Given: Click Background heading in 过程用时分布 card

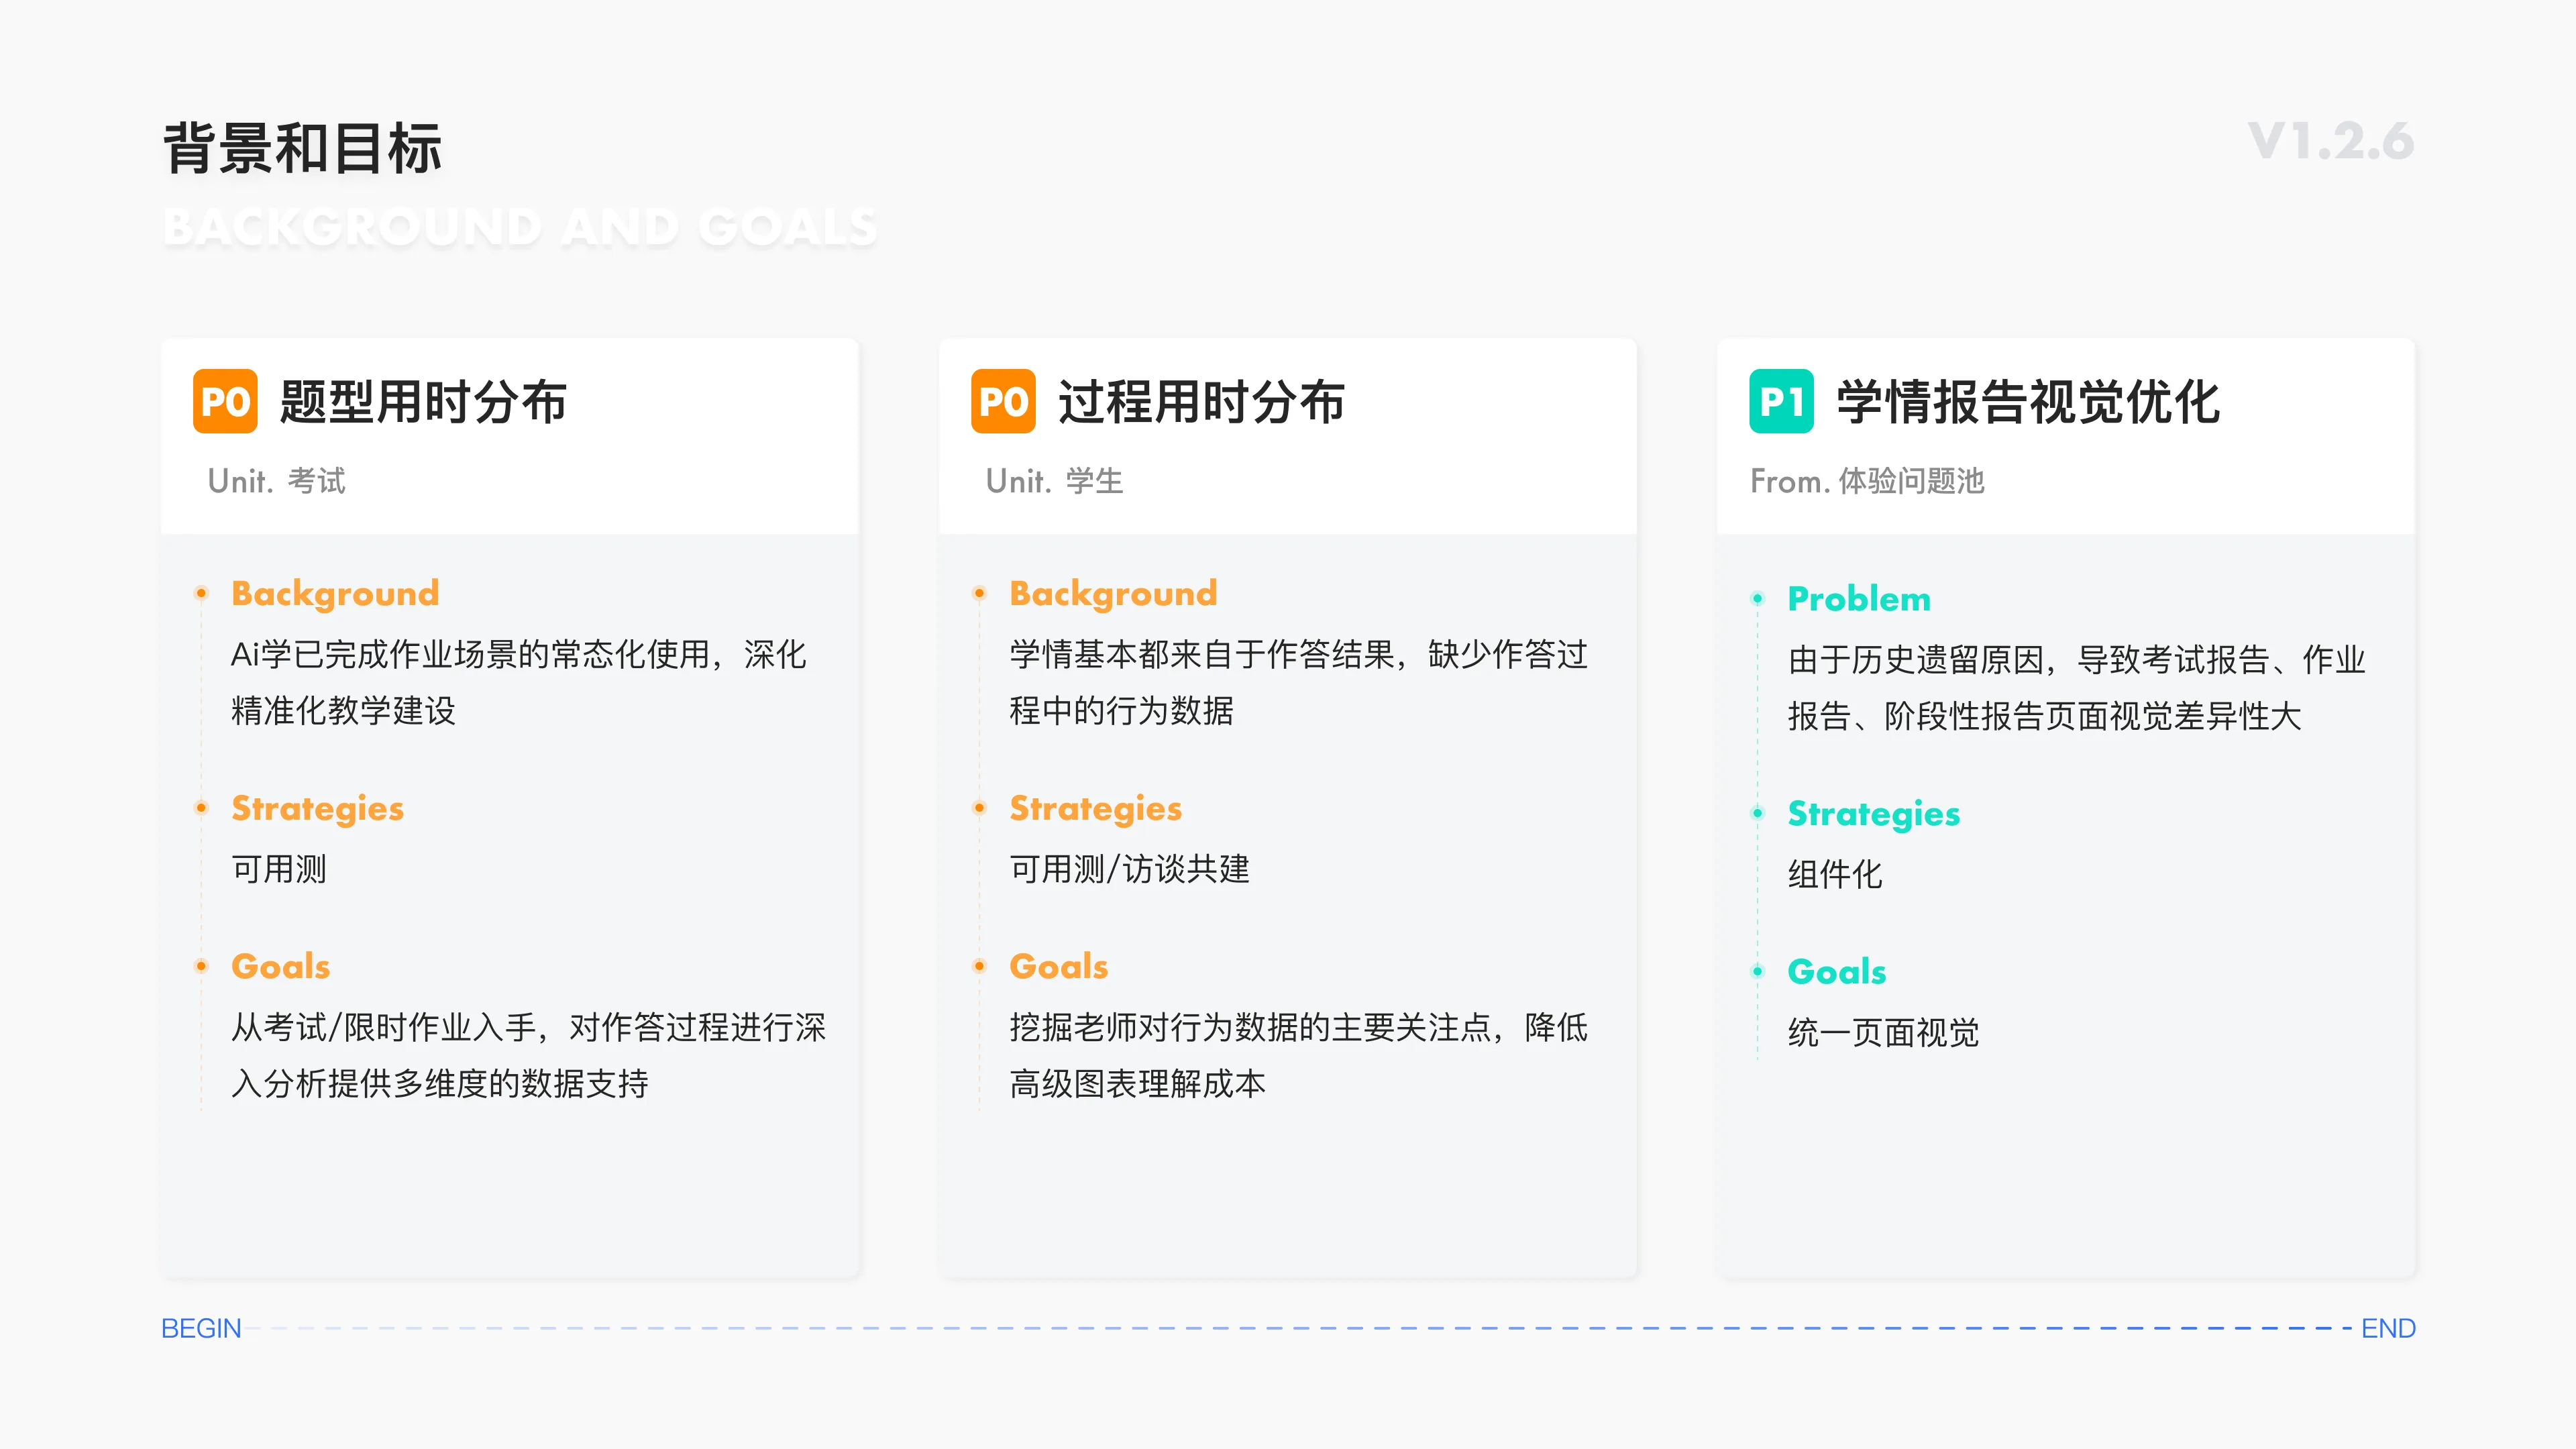Looking at the screenshot, I should click(x=1113, y=593).
